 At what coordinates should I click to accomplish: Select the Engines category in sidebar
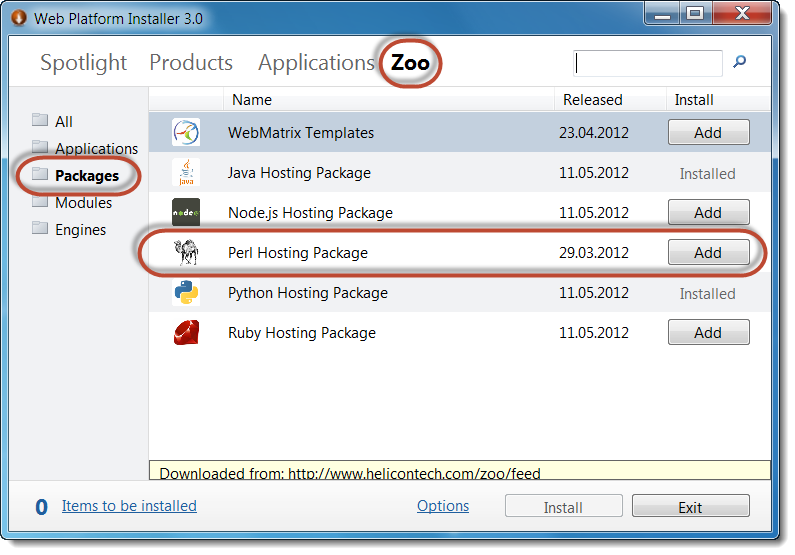pos(80,229)
